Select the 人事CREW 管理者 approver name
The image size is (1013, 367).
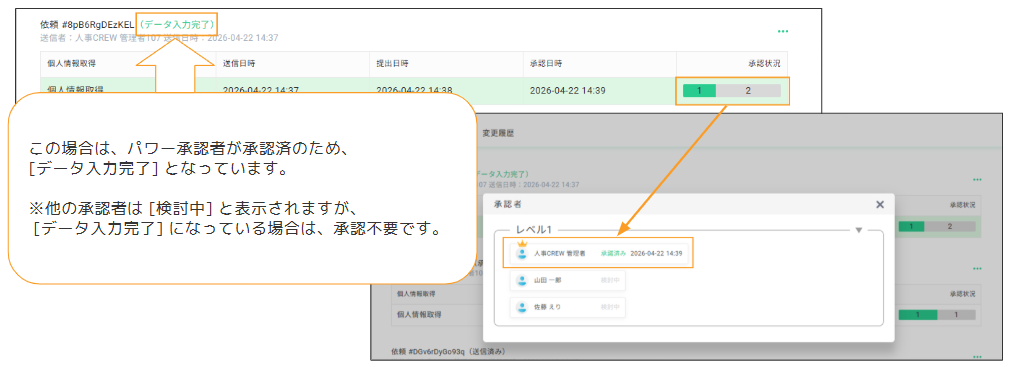[559, 254]
